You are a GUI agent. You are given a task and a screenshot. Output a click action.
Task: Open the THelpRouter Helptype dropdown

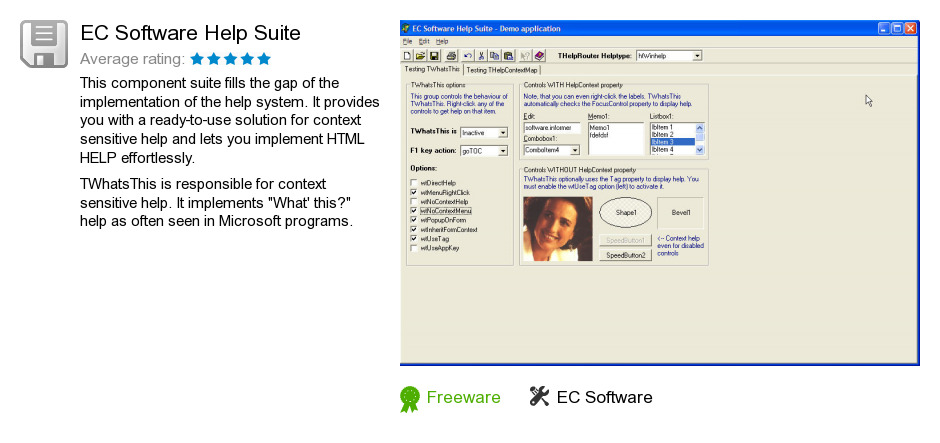click(697, 56)
